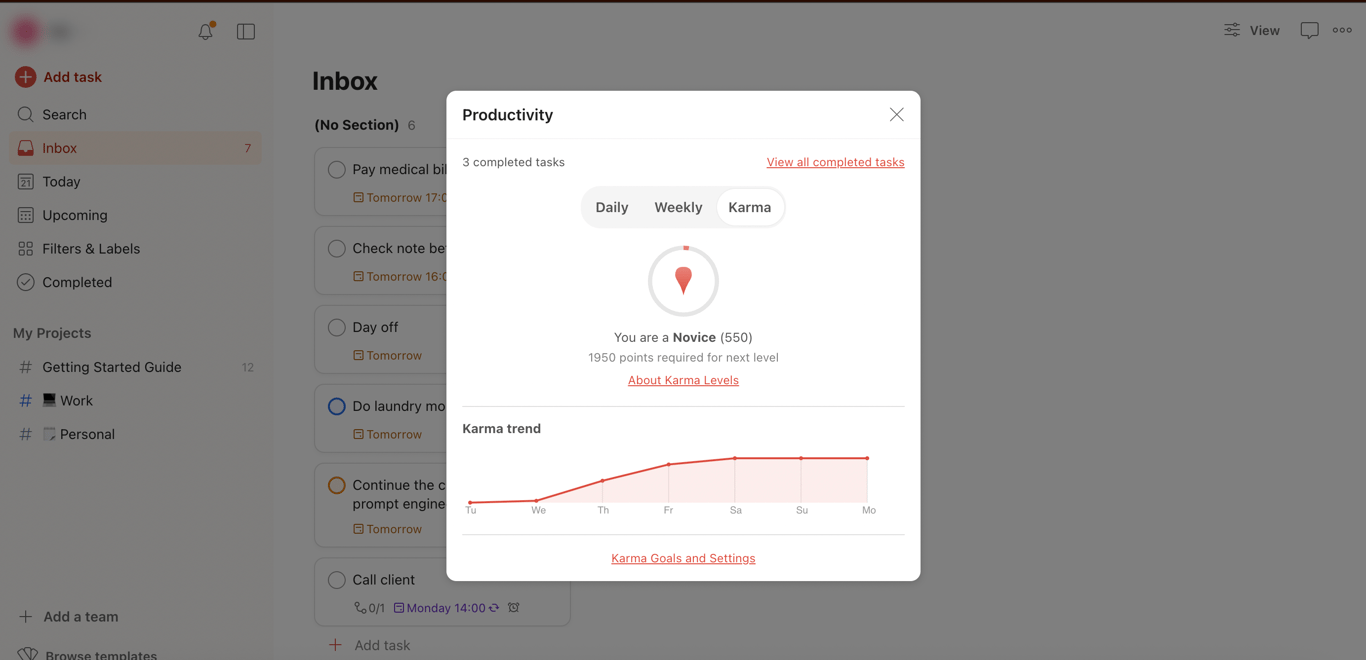
Task: Toggle the sidebar panel icon
Action: (246, 32)
